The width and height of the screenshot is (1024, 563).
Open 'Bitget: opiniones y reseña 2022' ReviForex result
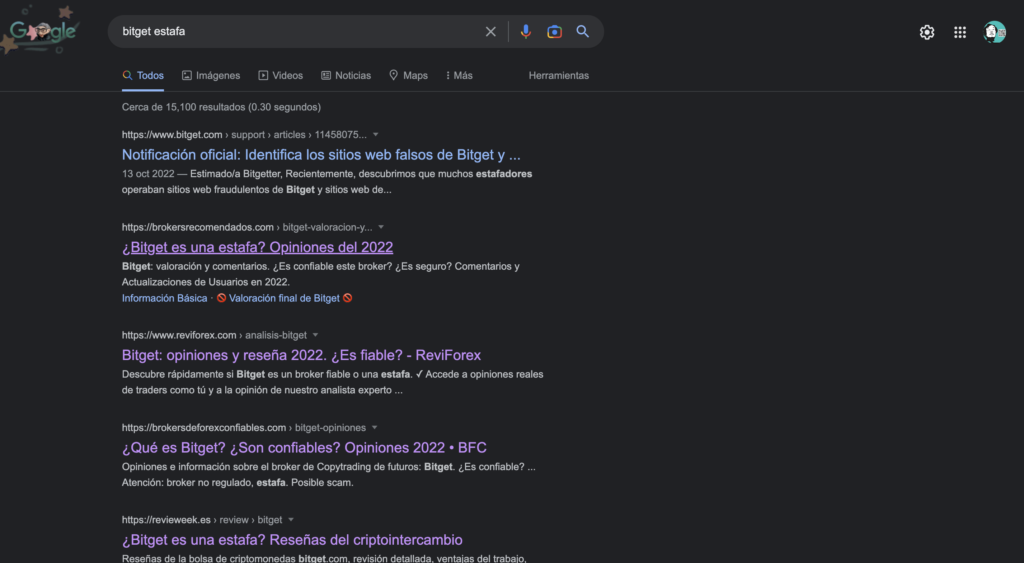301,355
